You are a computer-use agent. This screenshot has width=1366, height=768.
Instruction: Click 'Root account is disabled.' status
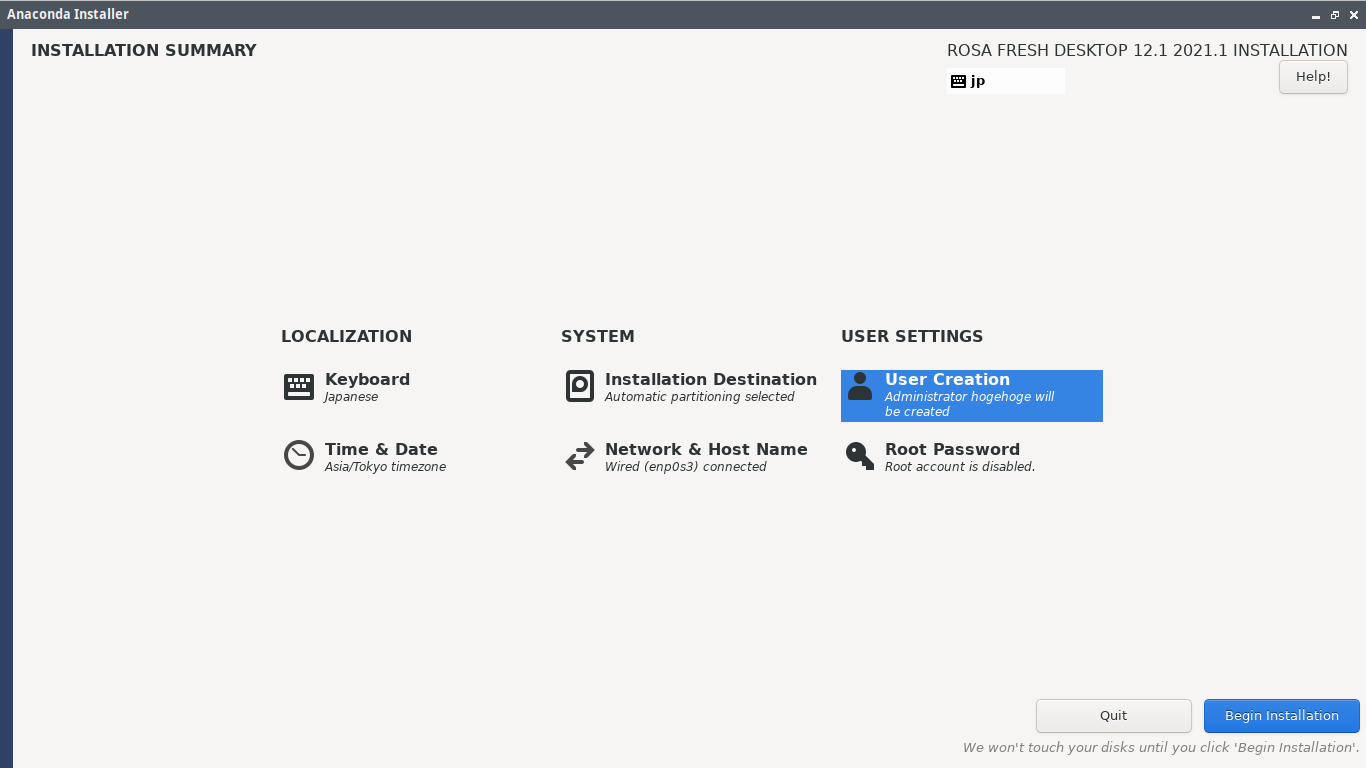[960, 467]
